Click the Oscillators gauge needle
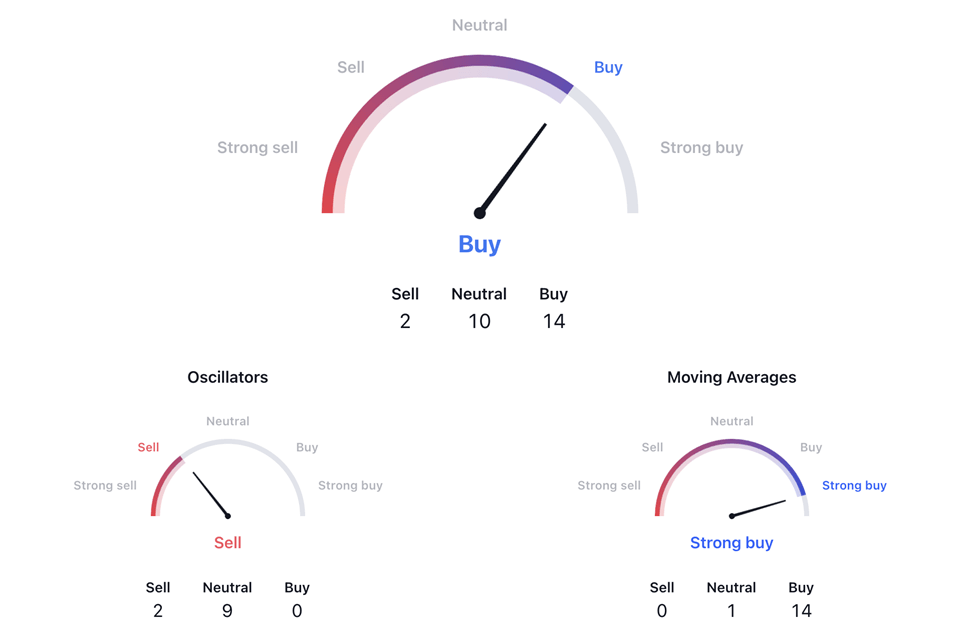This screenshot has height=640, width=975. pos(211,495)
